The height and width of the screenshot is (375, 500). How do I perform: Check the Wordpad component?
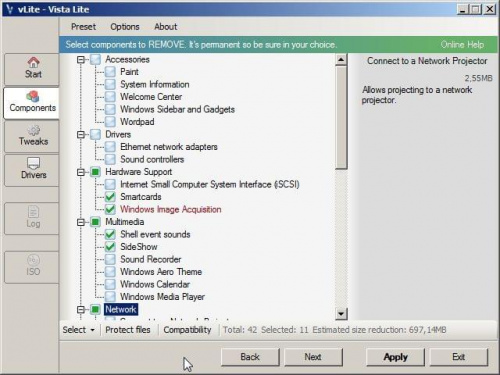(110, 122)
